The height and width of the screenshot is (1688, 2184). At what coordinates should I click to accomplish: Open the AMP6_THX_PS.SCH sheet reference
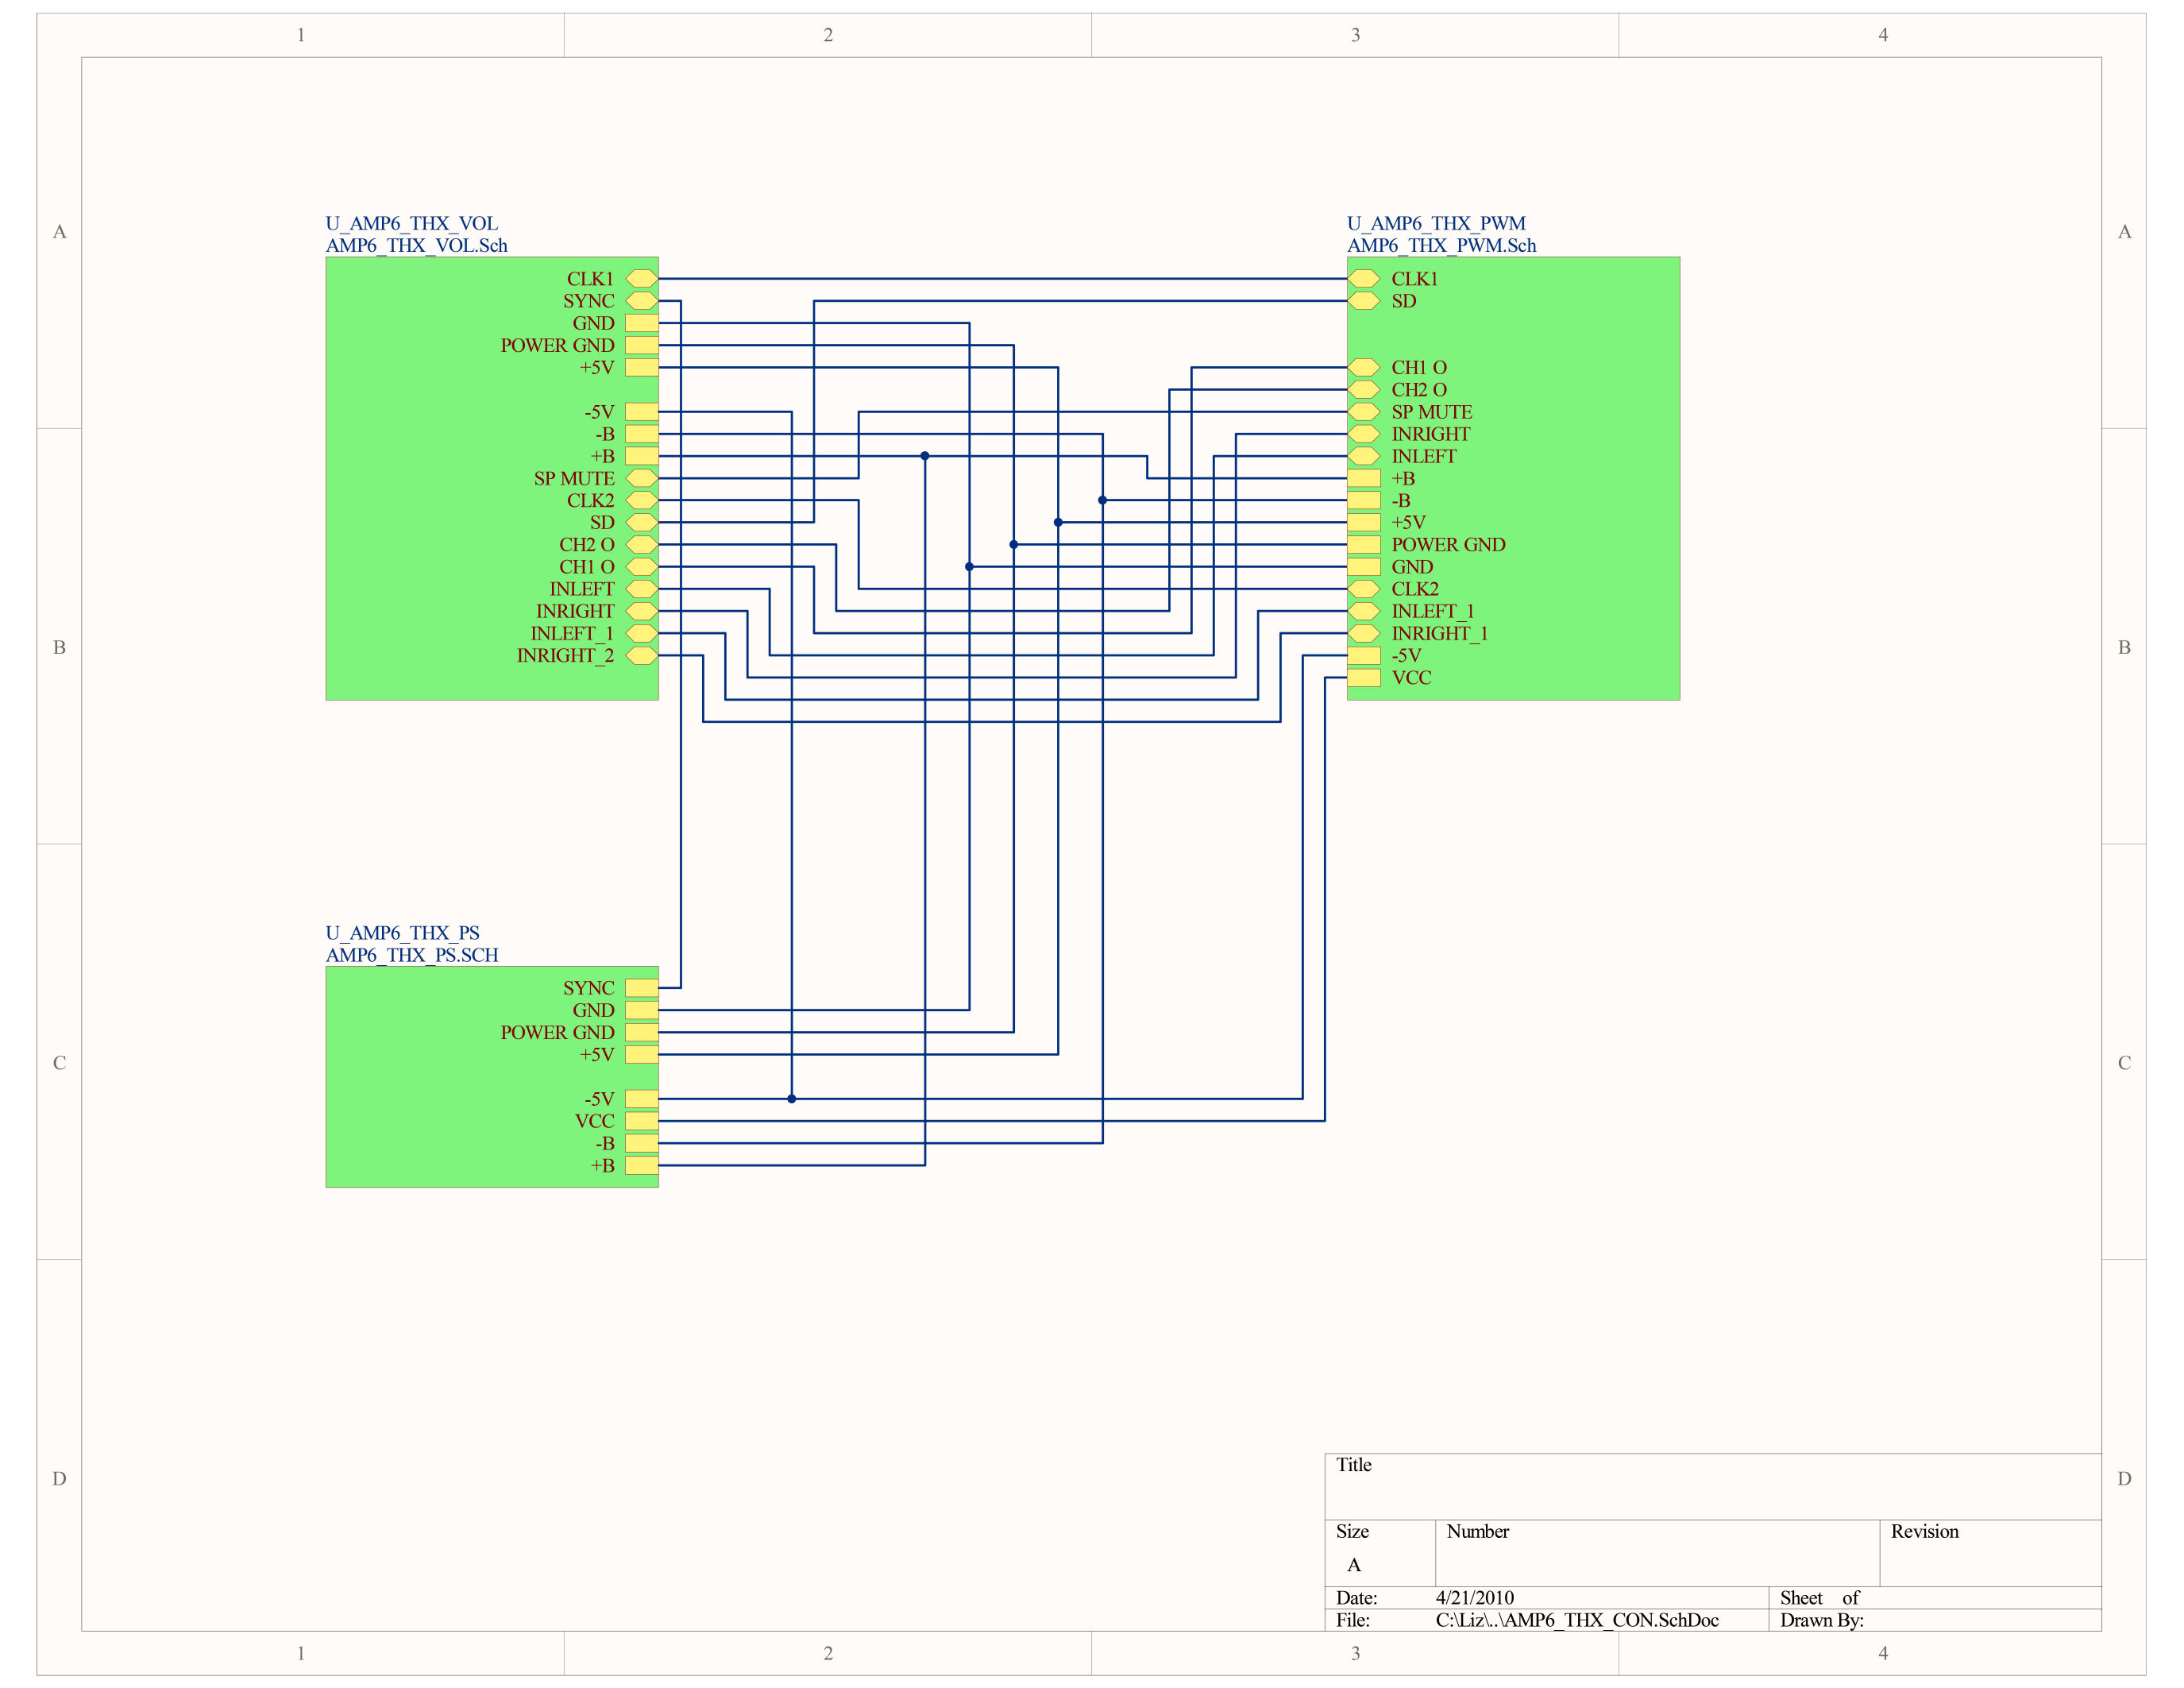tap(412, 955)
